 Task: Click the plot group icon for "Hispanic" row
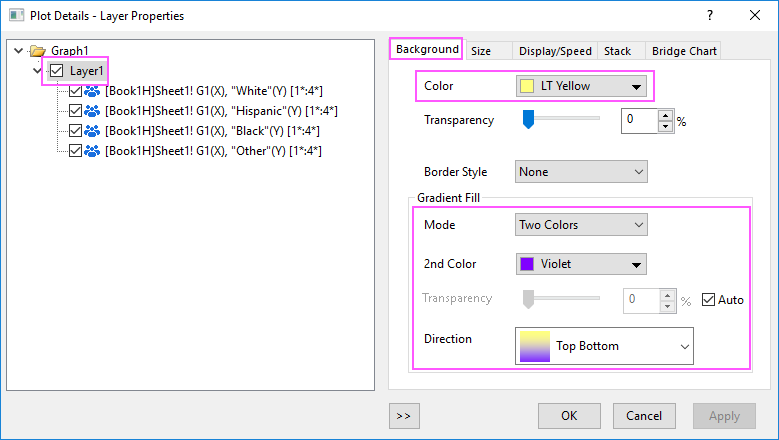tap(92, 111)
